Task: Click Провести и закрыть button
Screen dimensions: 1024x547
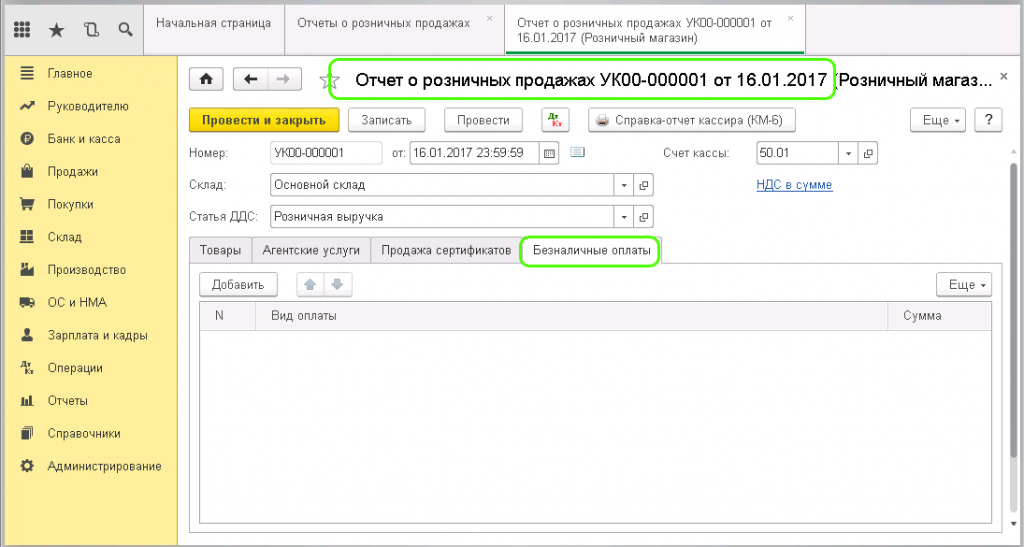Action: tap(264, 120)
